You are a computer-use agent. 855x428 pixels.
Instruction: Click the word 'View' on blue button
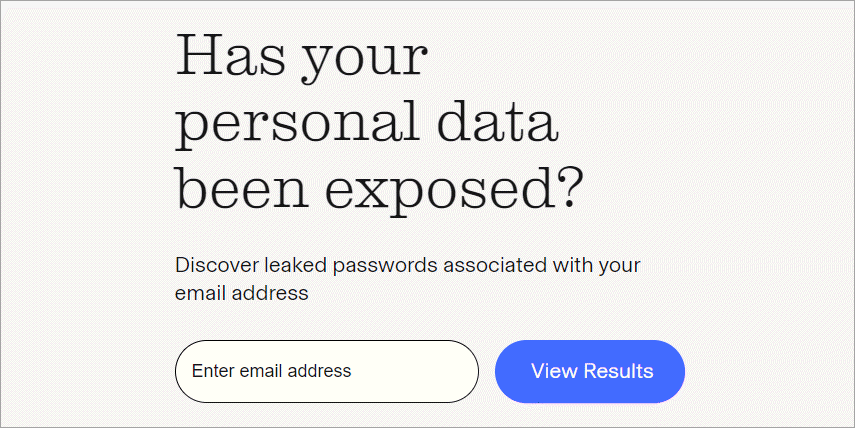(554, 371)
